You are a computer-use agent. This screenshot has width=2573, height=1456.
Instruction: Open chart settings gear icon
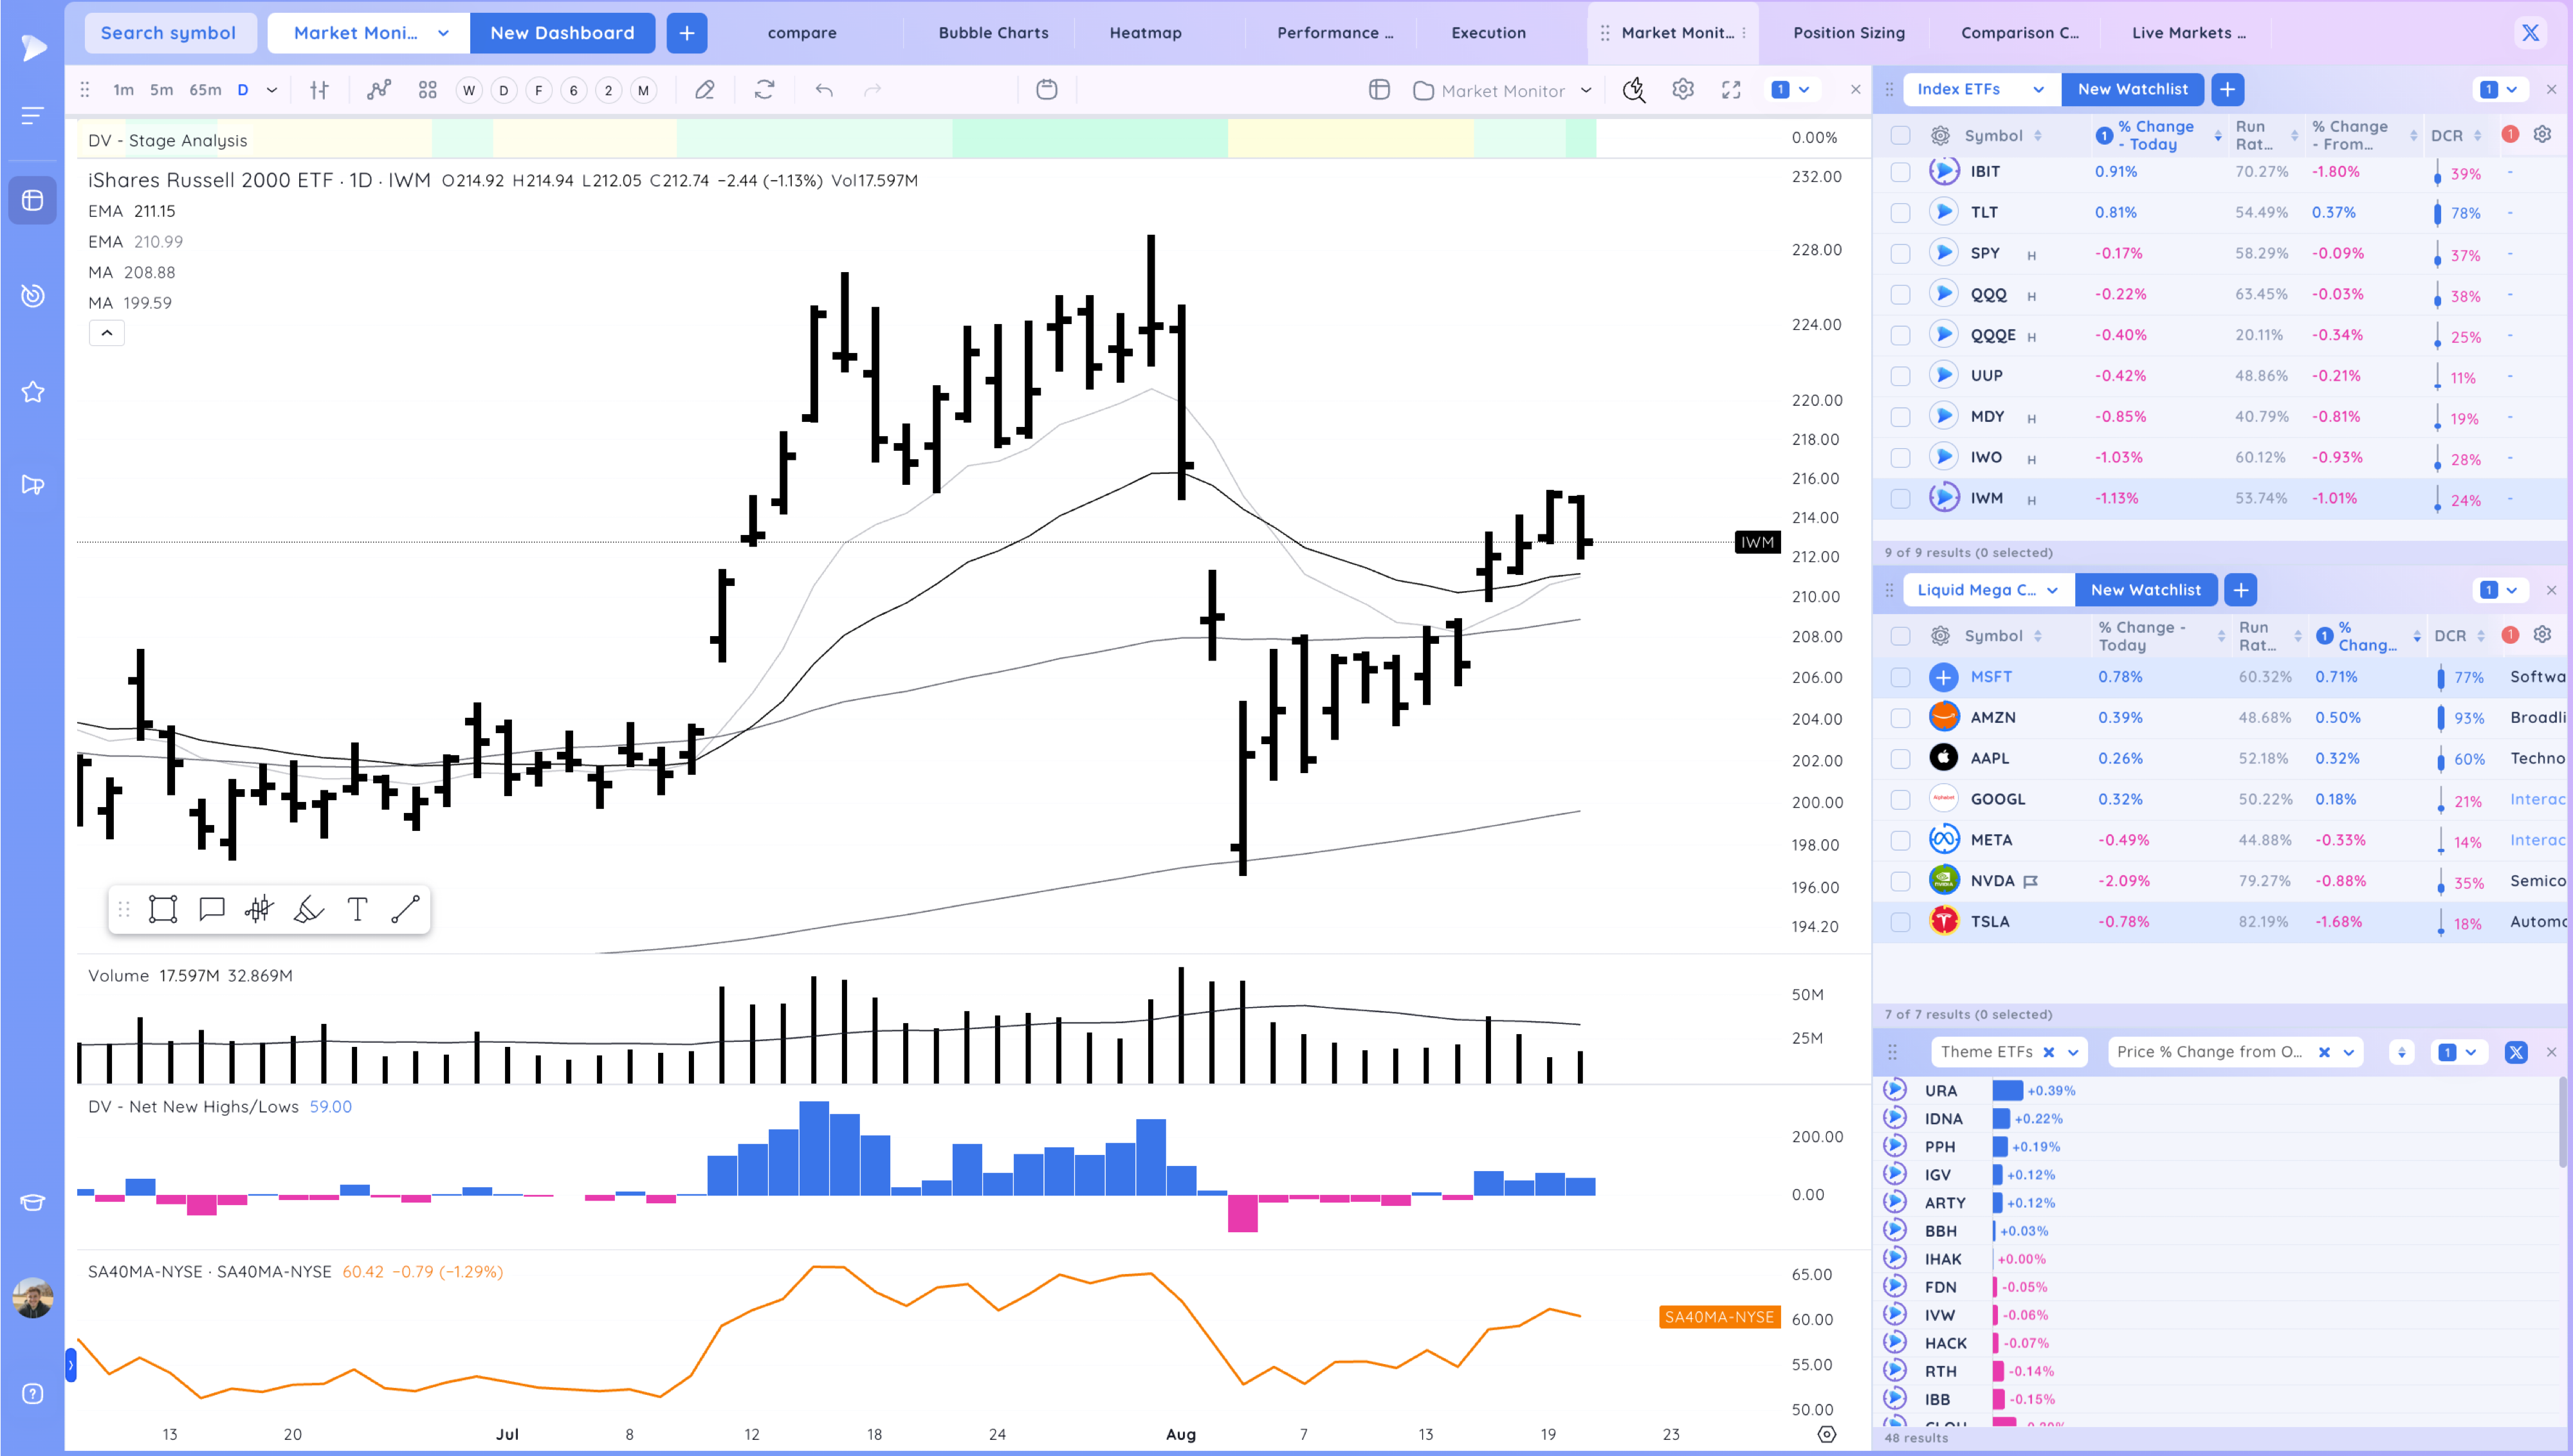pyautogui.click(x=1683, y=90)
